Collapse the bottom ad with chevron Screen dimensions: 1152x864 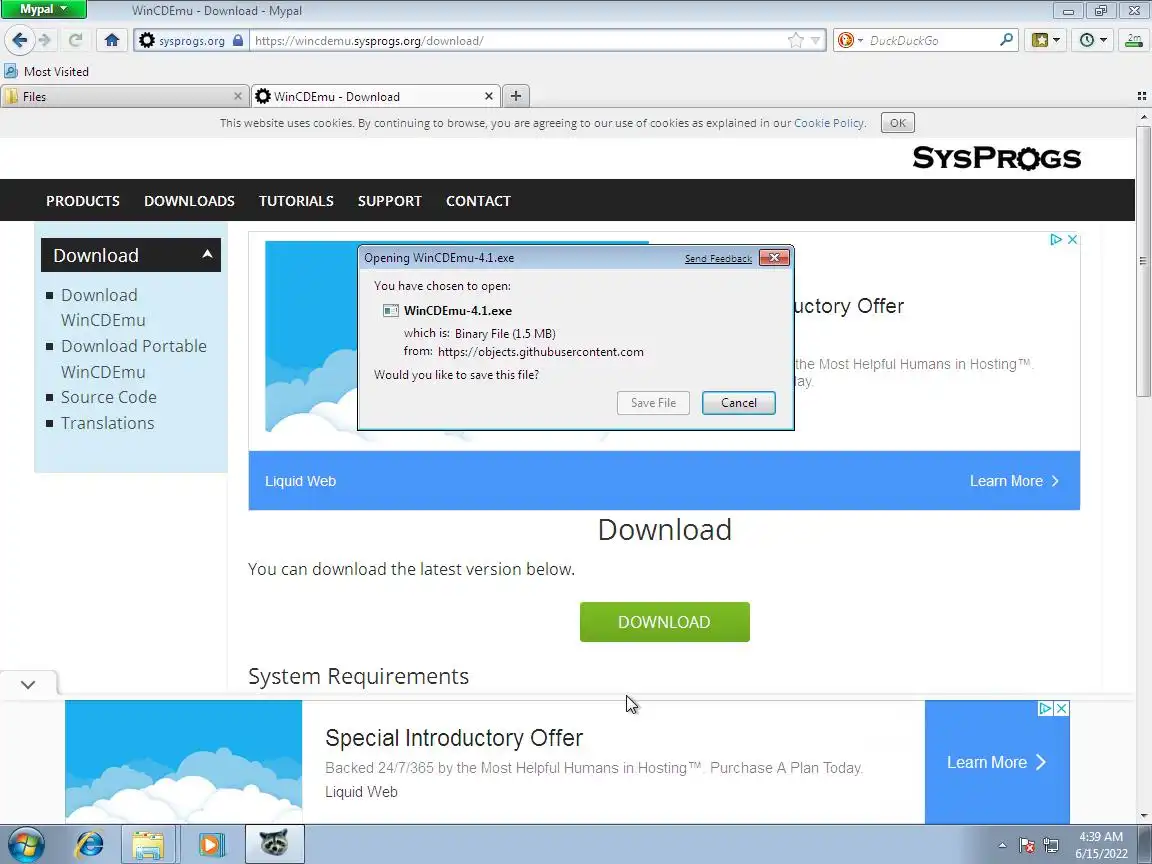28,684
